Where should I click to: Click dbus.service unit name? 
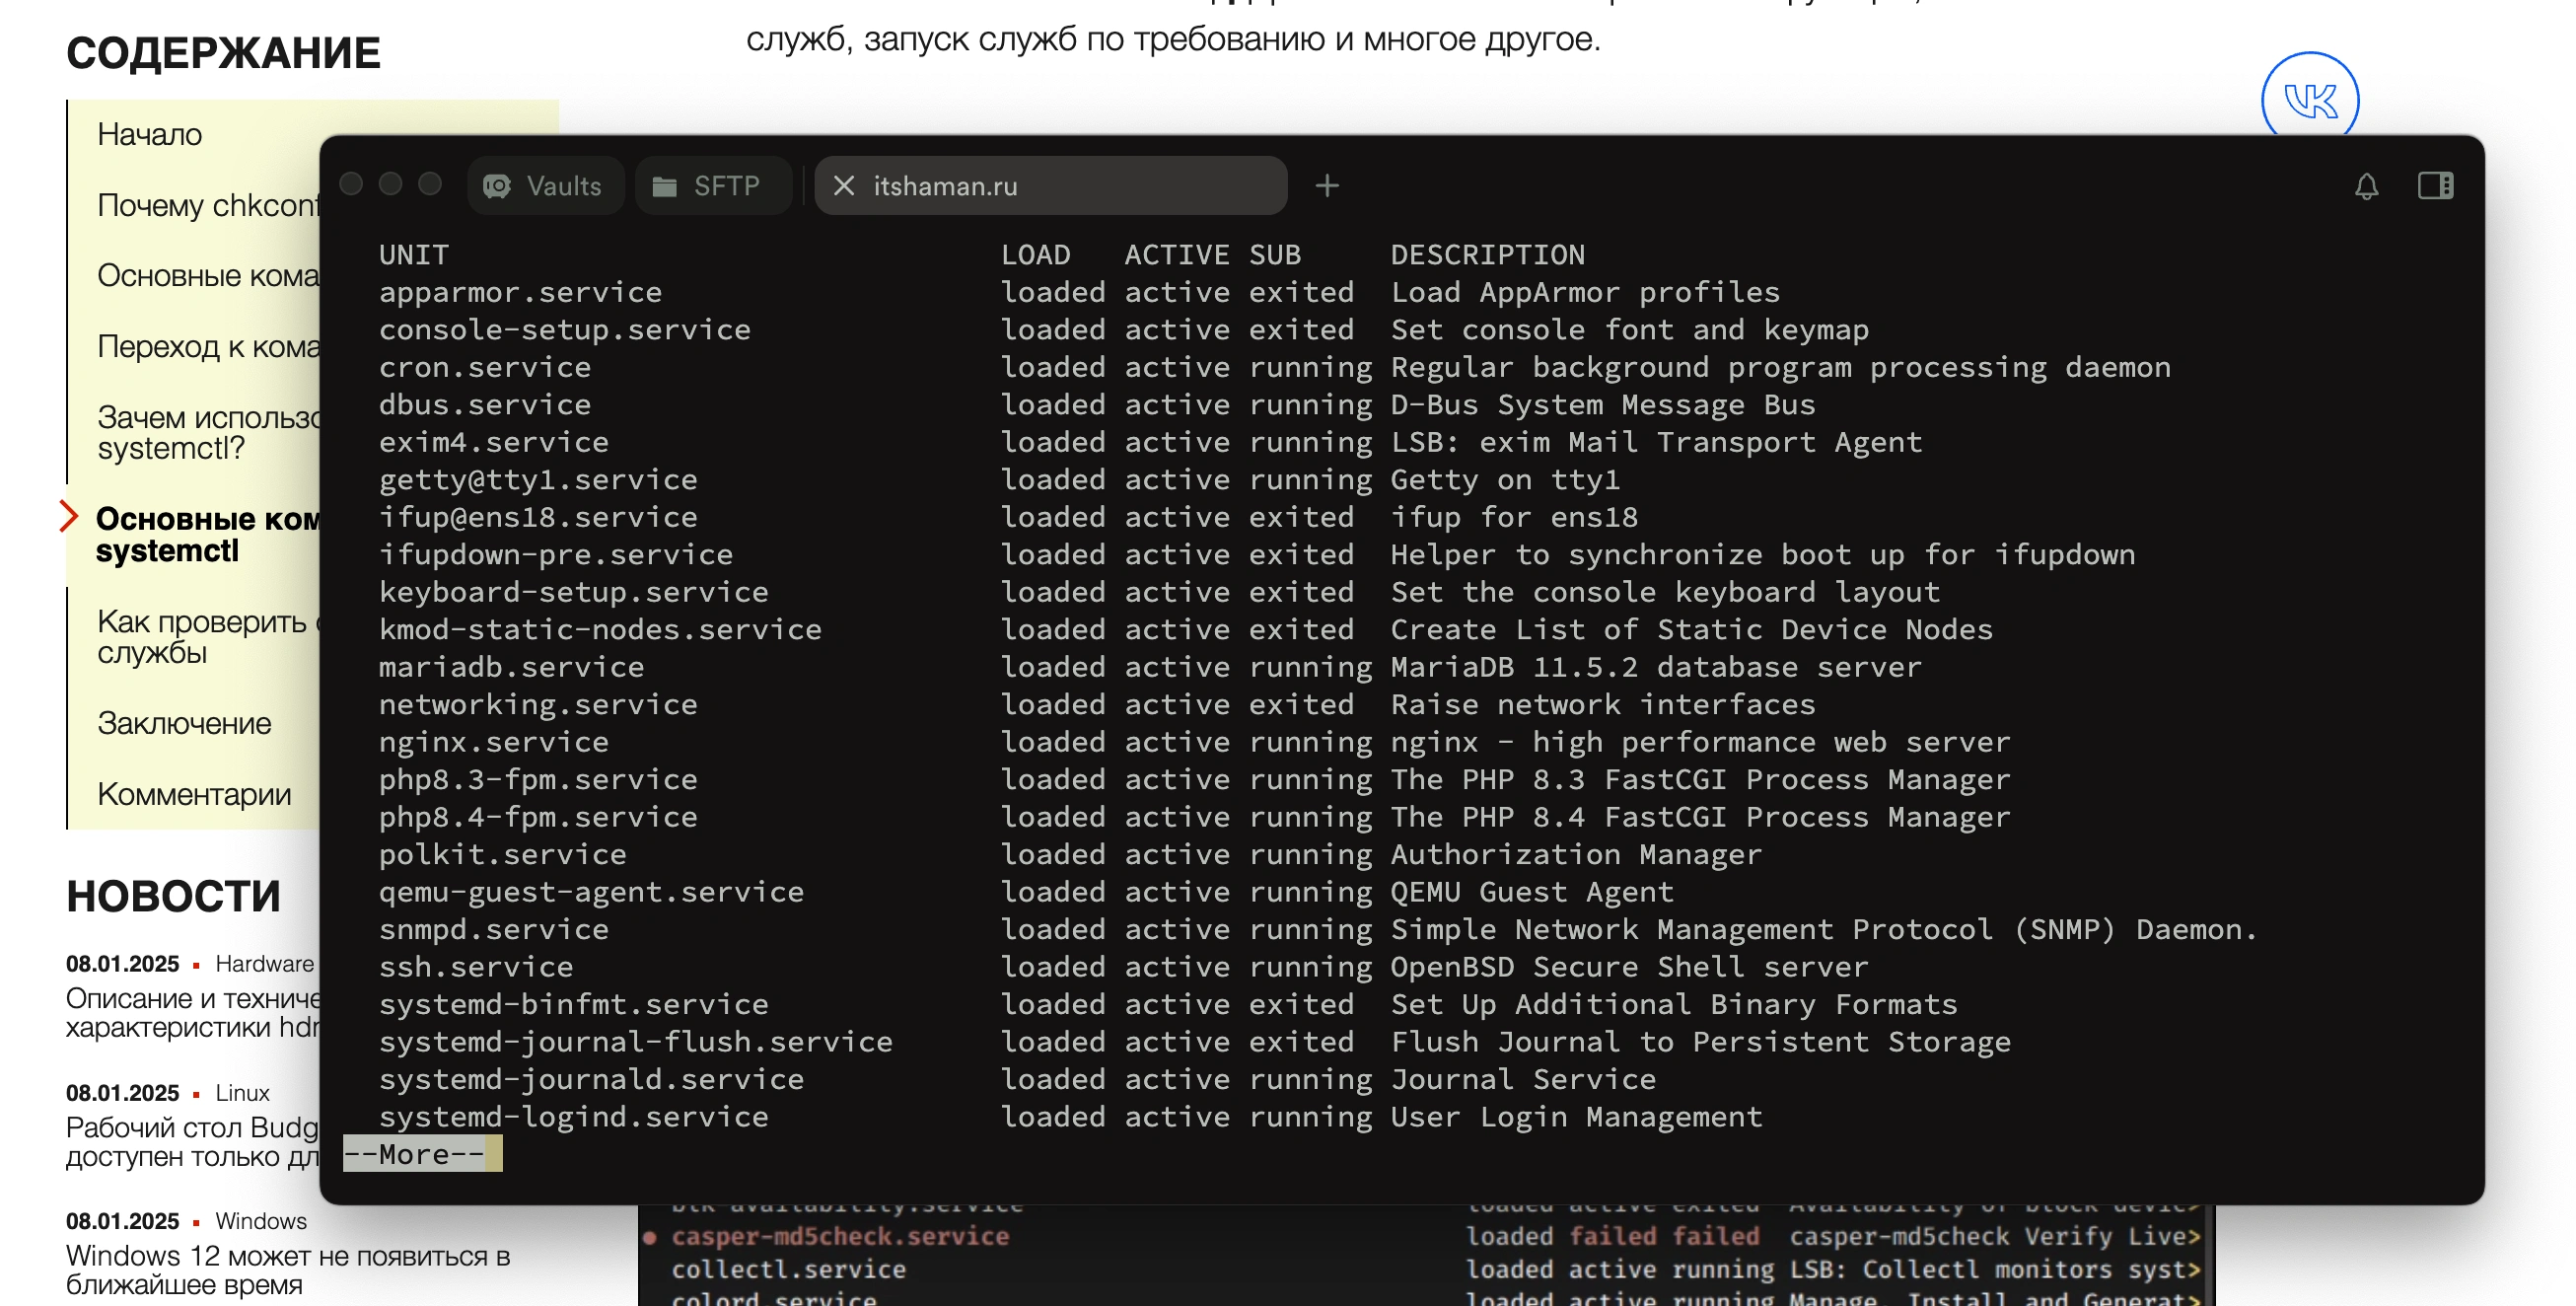(485, 404)
